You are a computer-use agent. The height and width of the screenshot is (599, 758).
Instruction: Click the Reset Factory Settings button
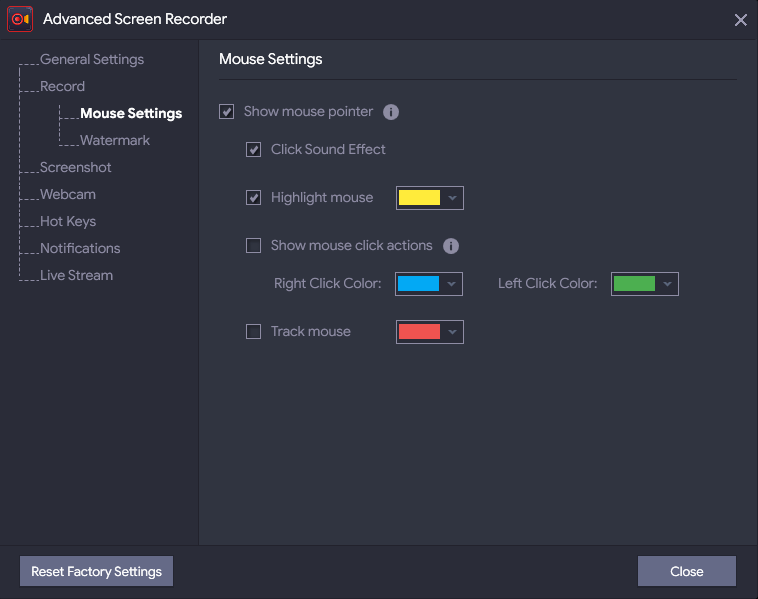click(96, 571)
